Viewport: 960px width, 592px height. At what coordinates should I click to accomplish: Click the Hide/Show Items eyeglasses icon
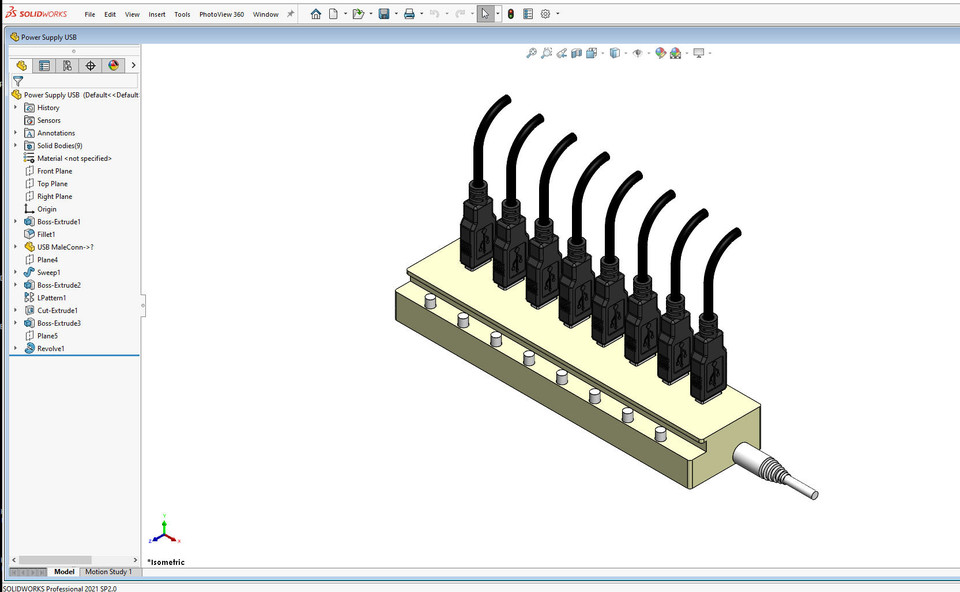coord(638,53)
